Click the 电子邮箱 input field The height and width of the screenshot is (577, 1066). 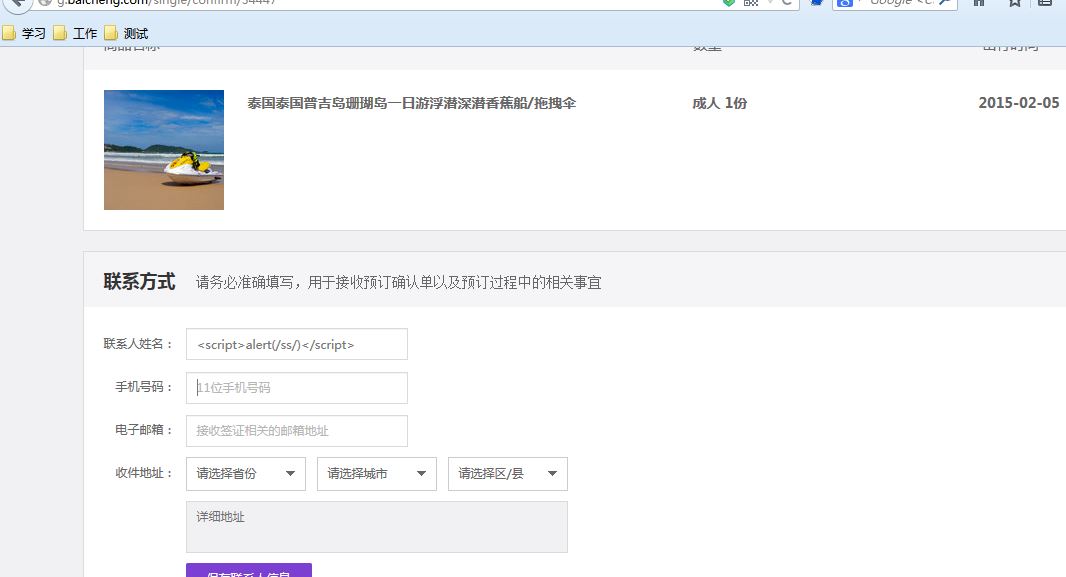pyautogui.click(x=297, y=431)
